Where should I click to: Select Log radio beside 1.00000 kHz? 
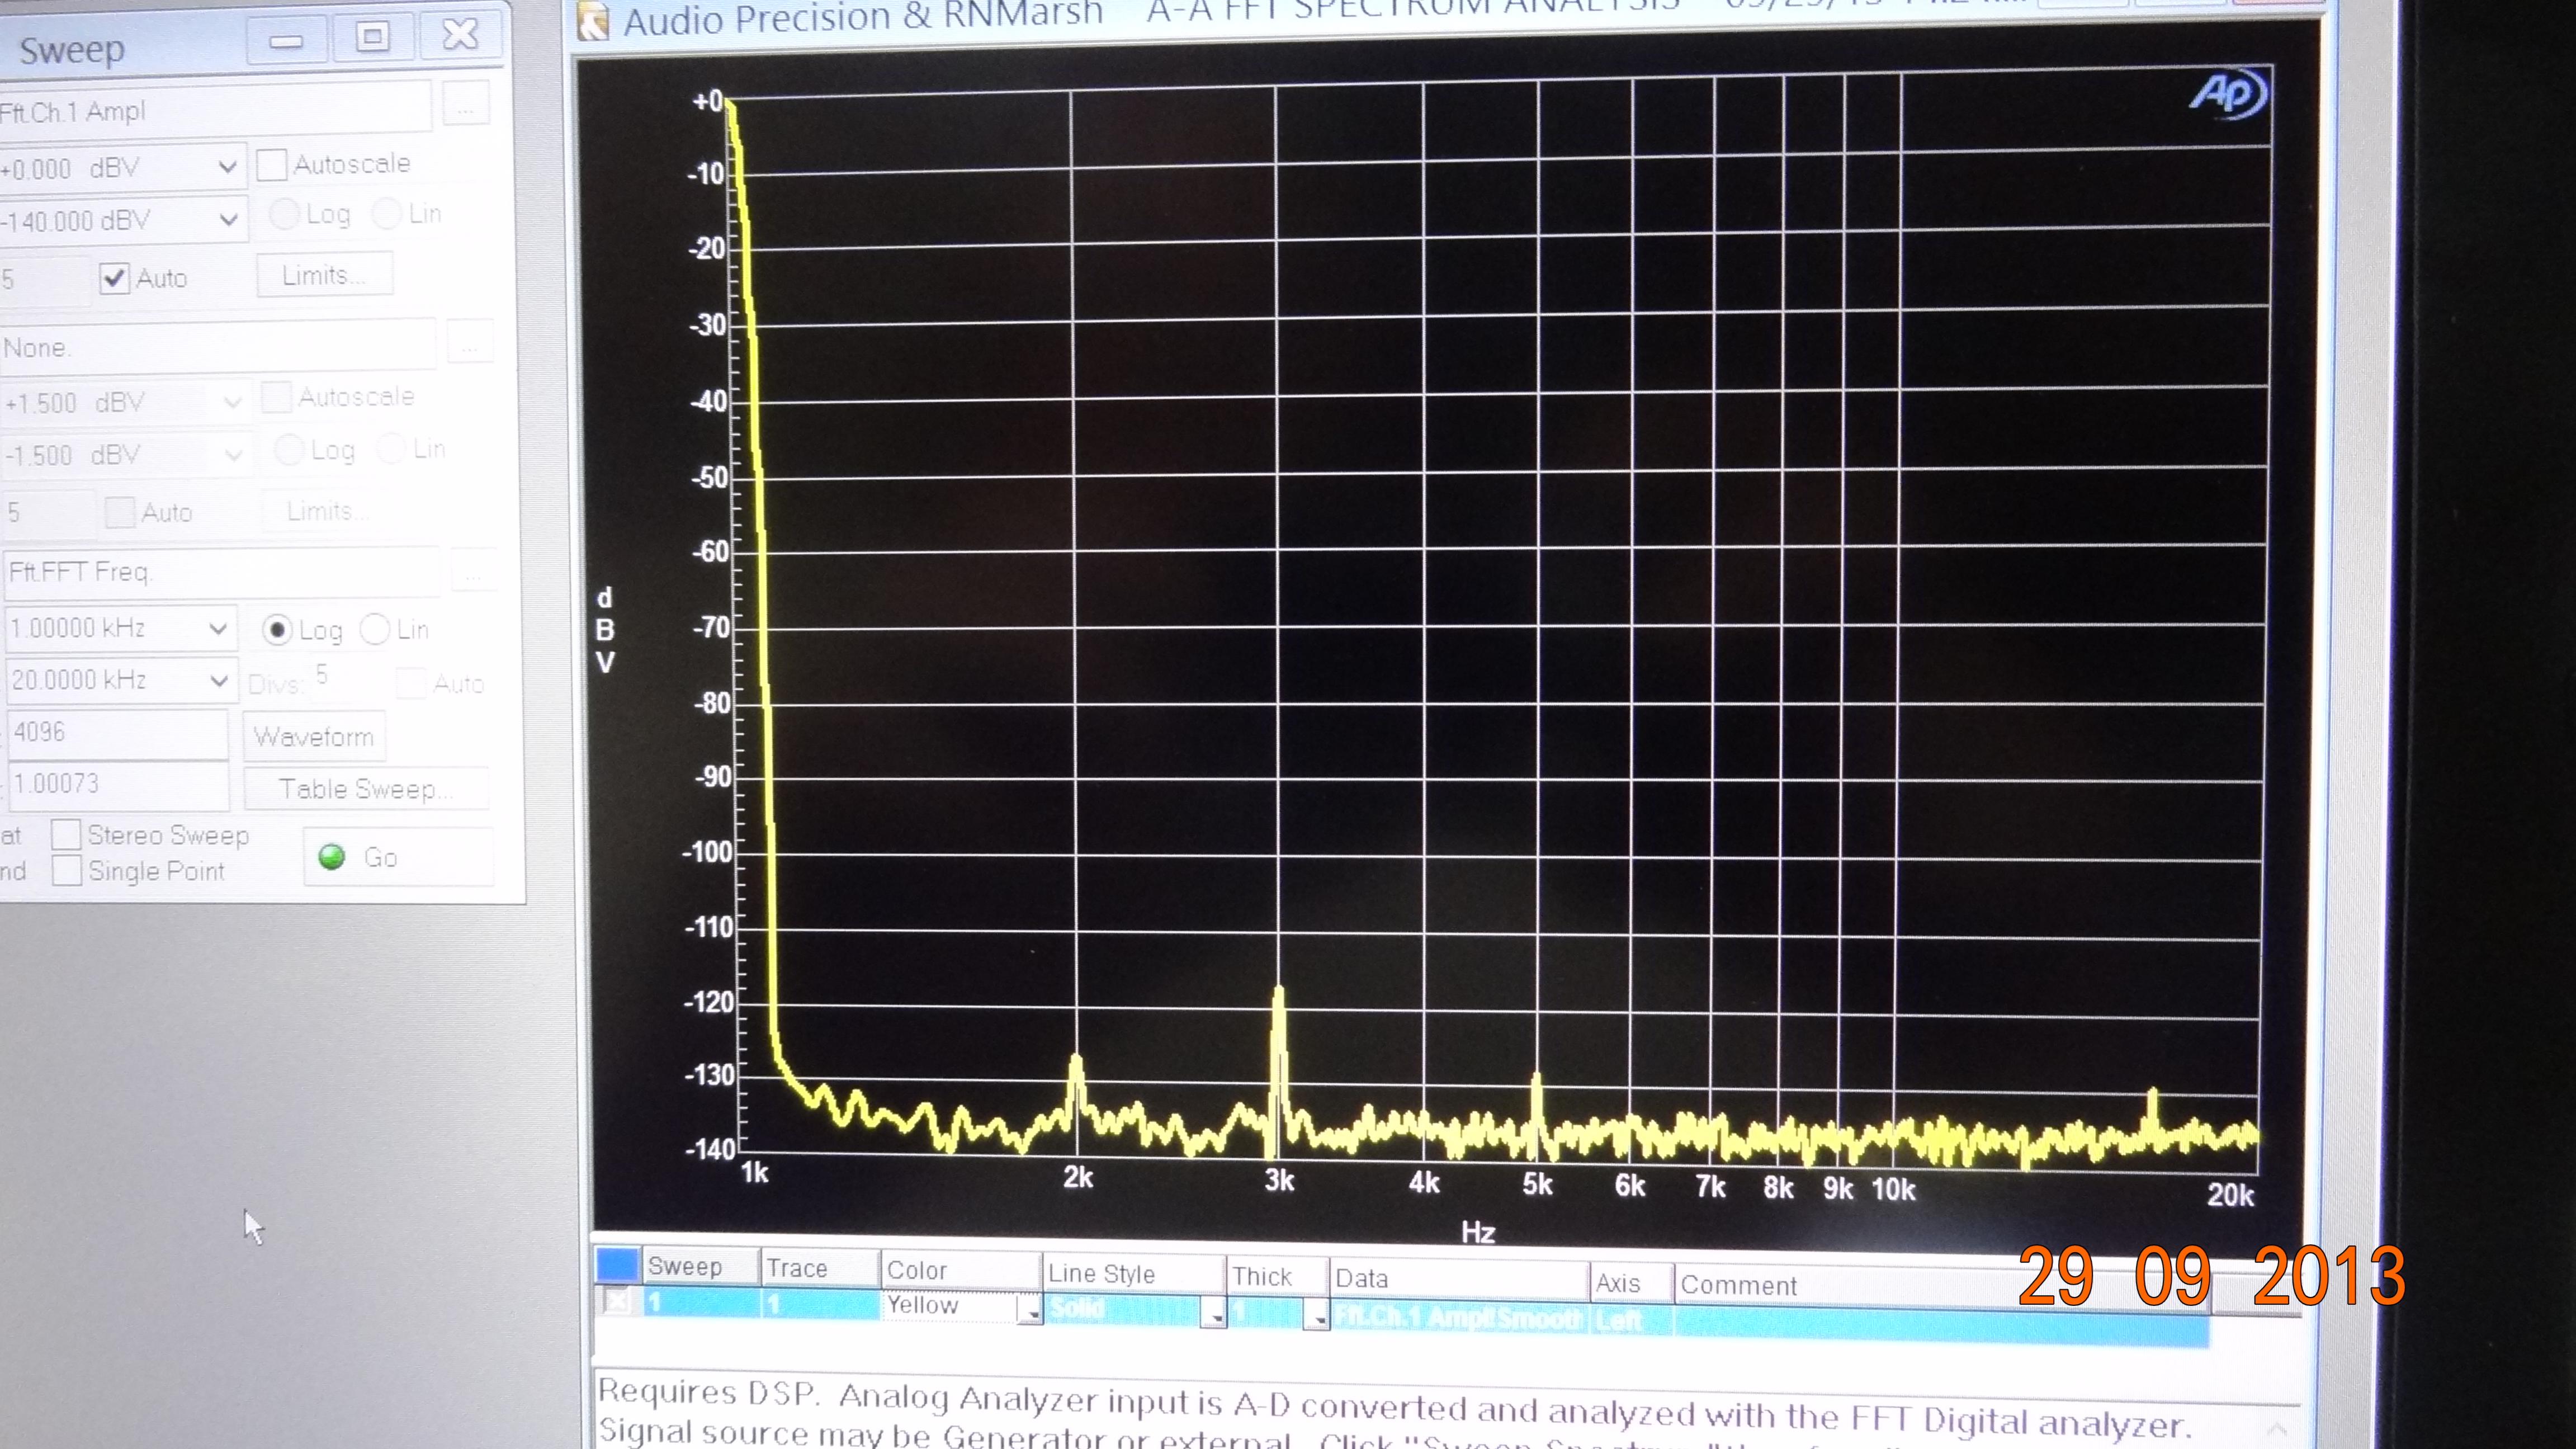click(277, 629)
